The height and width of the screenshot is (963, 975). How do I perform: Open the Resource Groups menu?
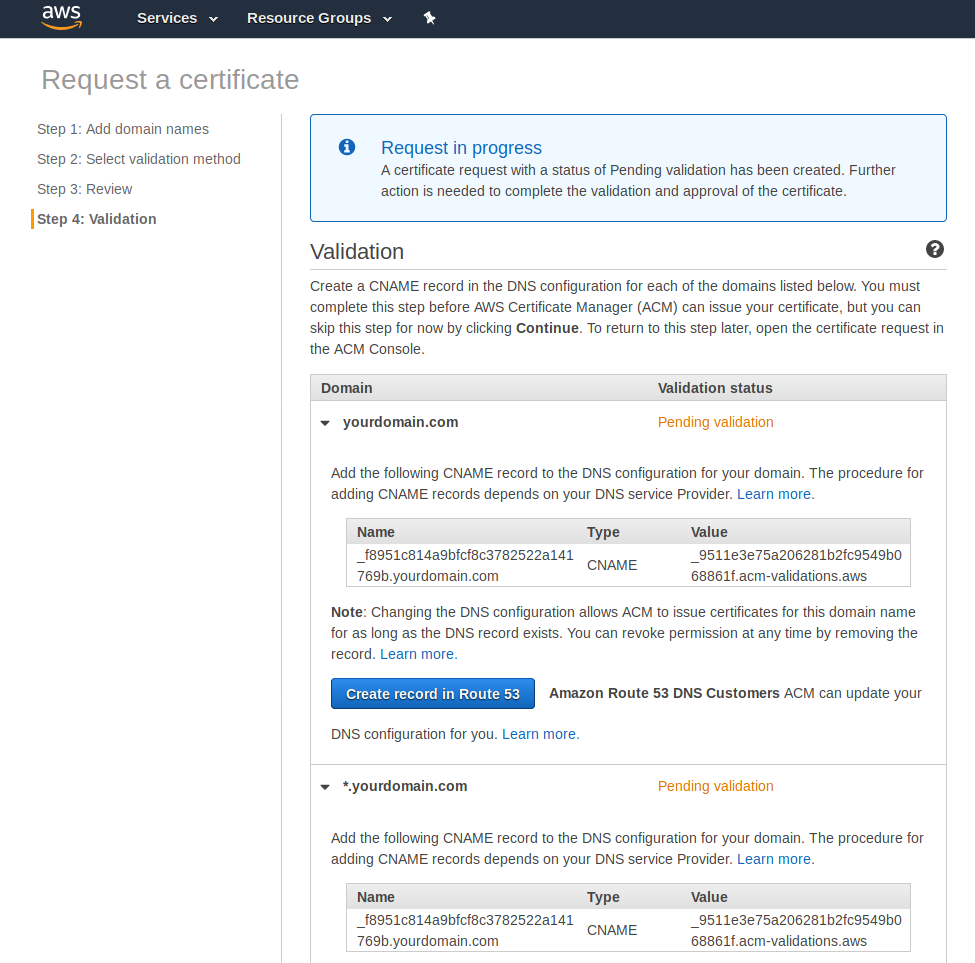coord(320,18)
